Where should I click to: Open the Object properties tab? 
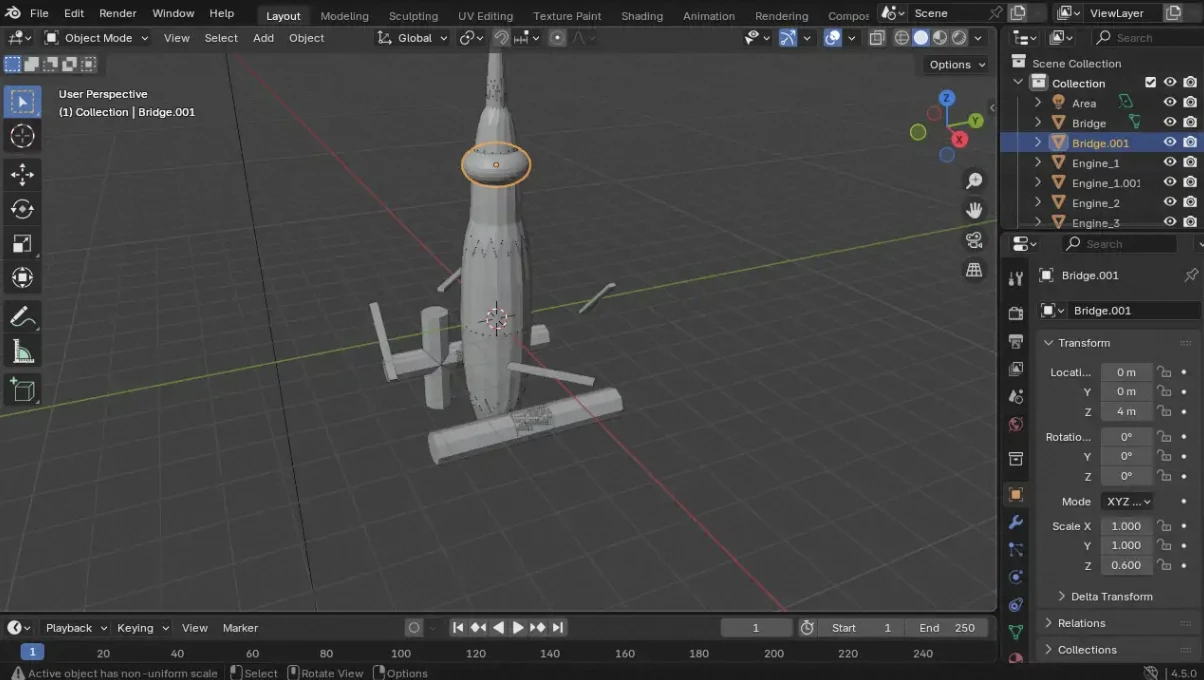(x=1016, y=494)
